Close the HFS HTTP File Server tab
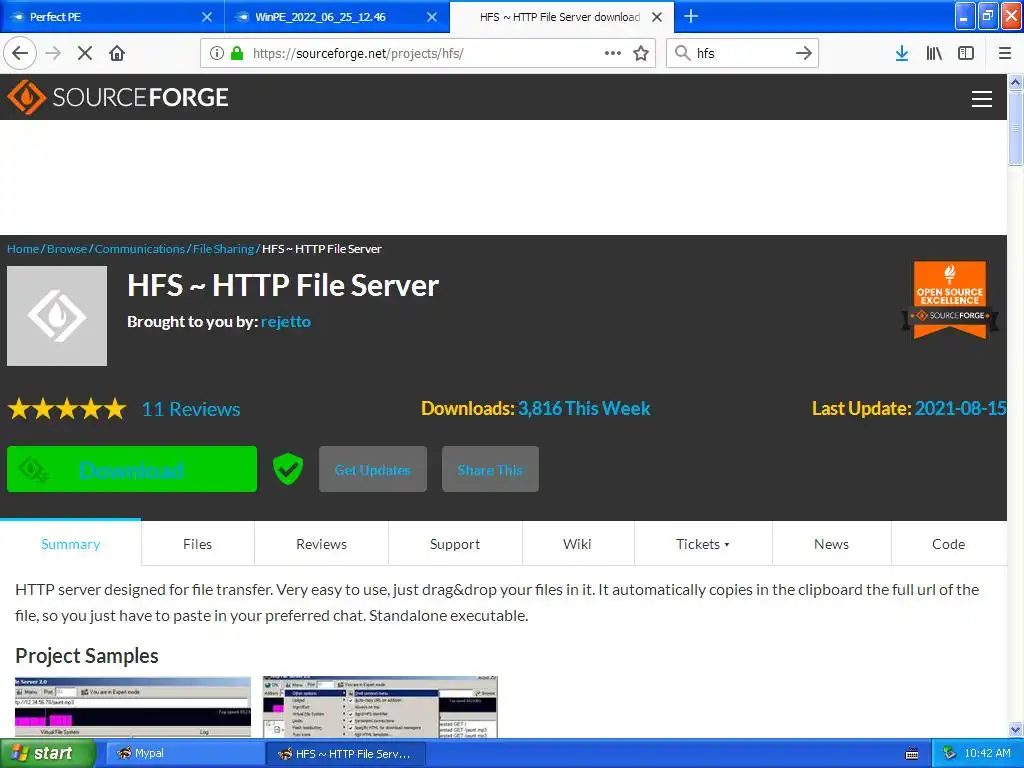The height and width of the screenshot is (768, 1024). 658,17
